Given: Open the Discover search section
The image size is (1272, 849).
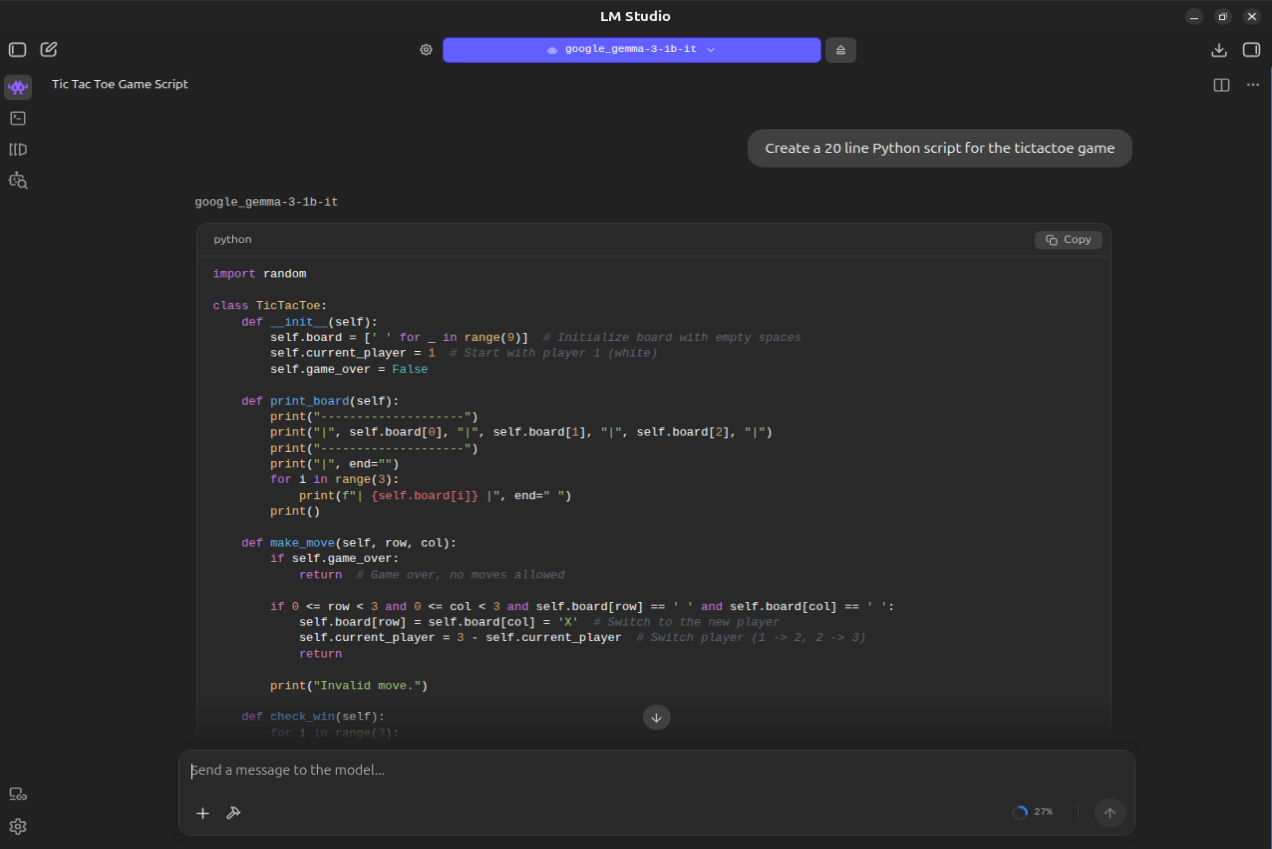Looking at the screenshot, I should [18, 181].
